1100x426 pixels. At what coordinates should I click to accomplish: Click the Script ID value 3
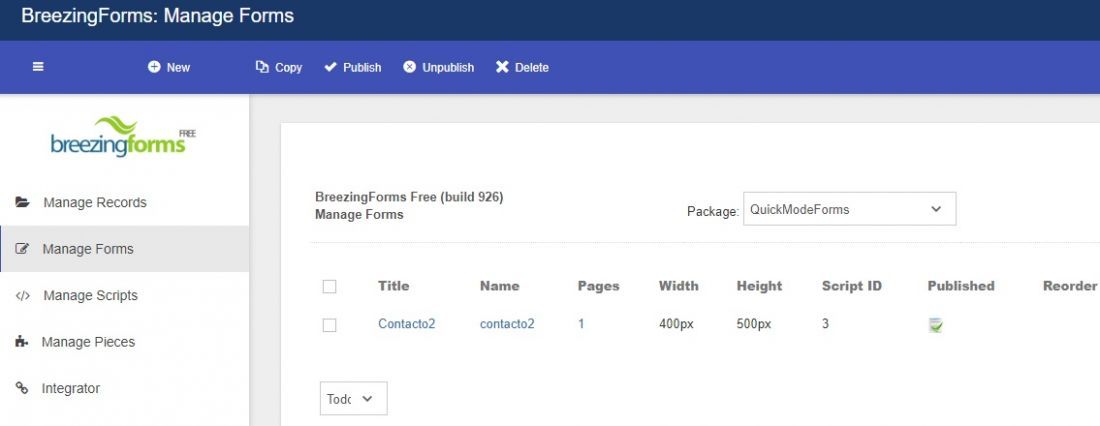[825, 324]
